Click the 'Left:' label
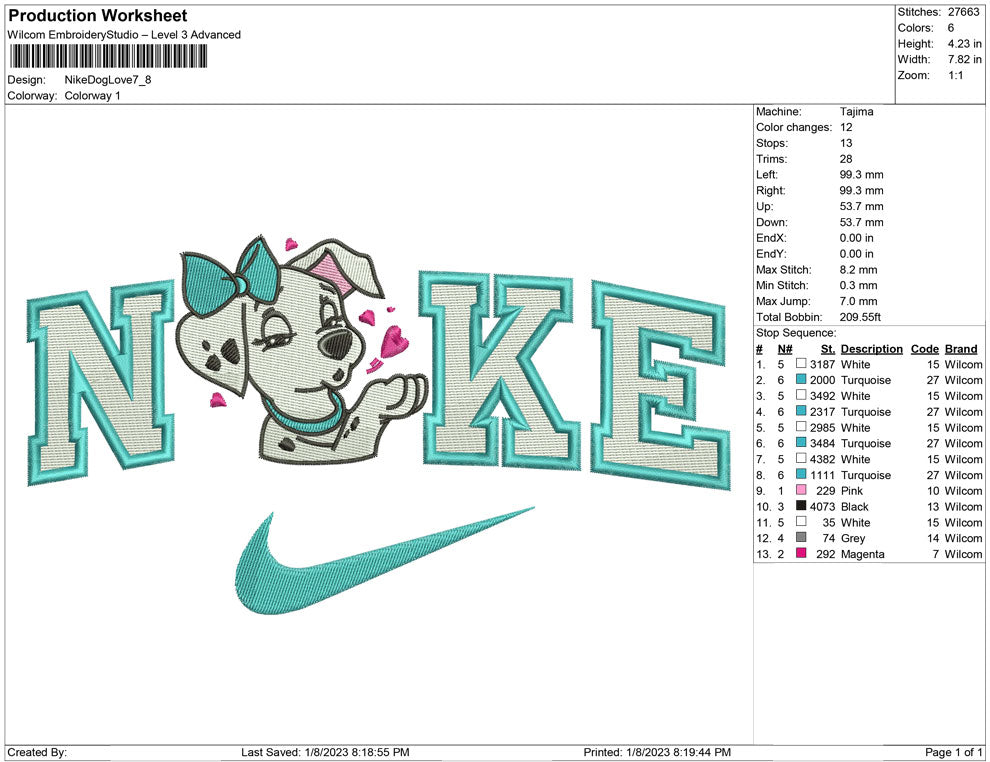The width and height of the screenshot is (990, 762). [766, 174]
